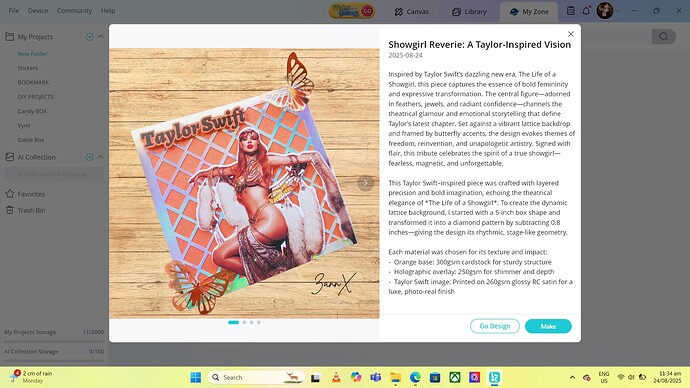Switch to the Canvas tab
This screenshot has width=690, height=388.
(411, 12)
